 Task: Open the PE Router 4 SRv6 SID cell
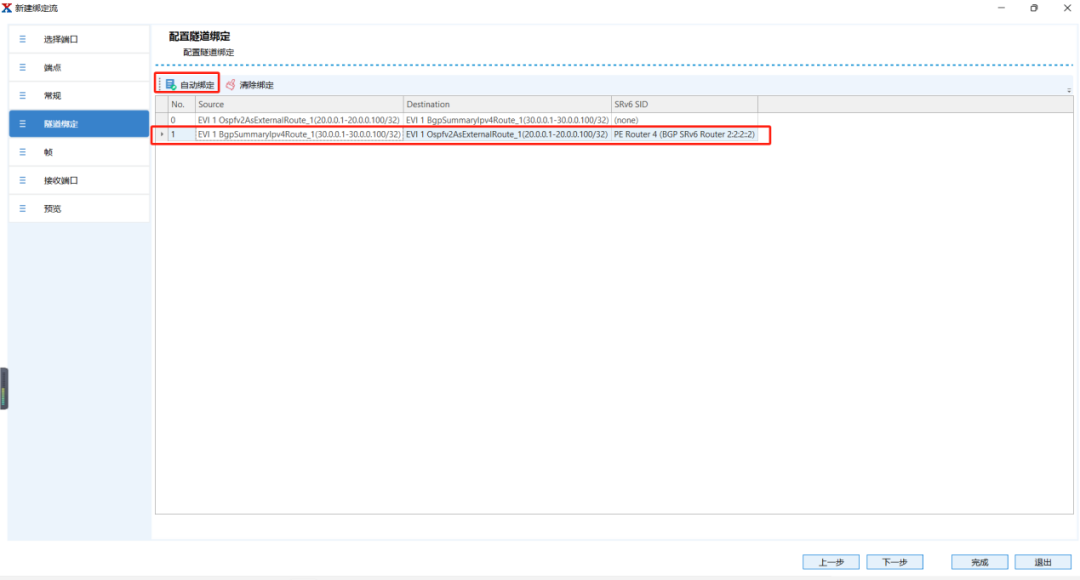coord(685,134)
